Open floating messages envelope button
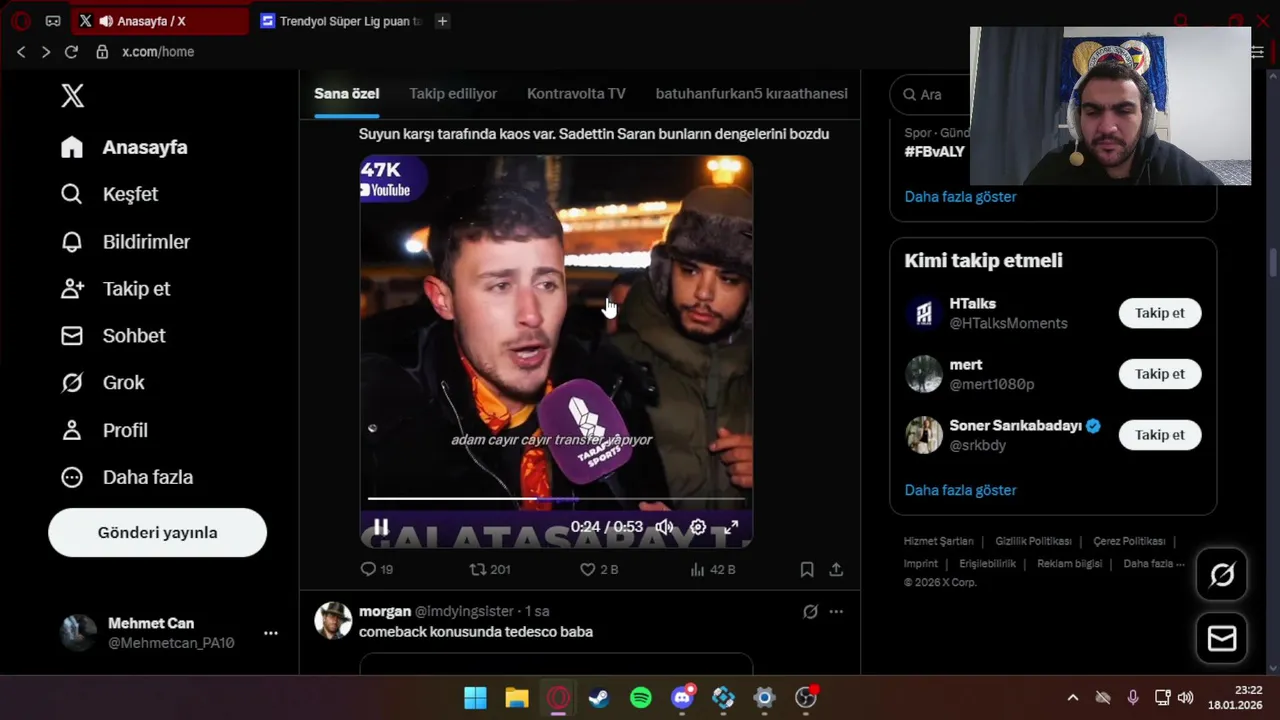 [1222, 638]
